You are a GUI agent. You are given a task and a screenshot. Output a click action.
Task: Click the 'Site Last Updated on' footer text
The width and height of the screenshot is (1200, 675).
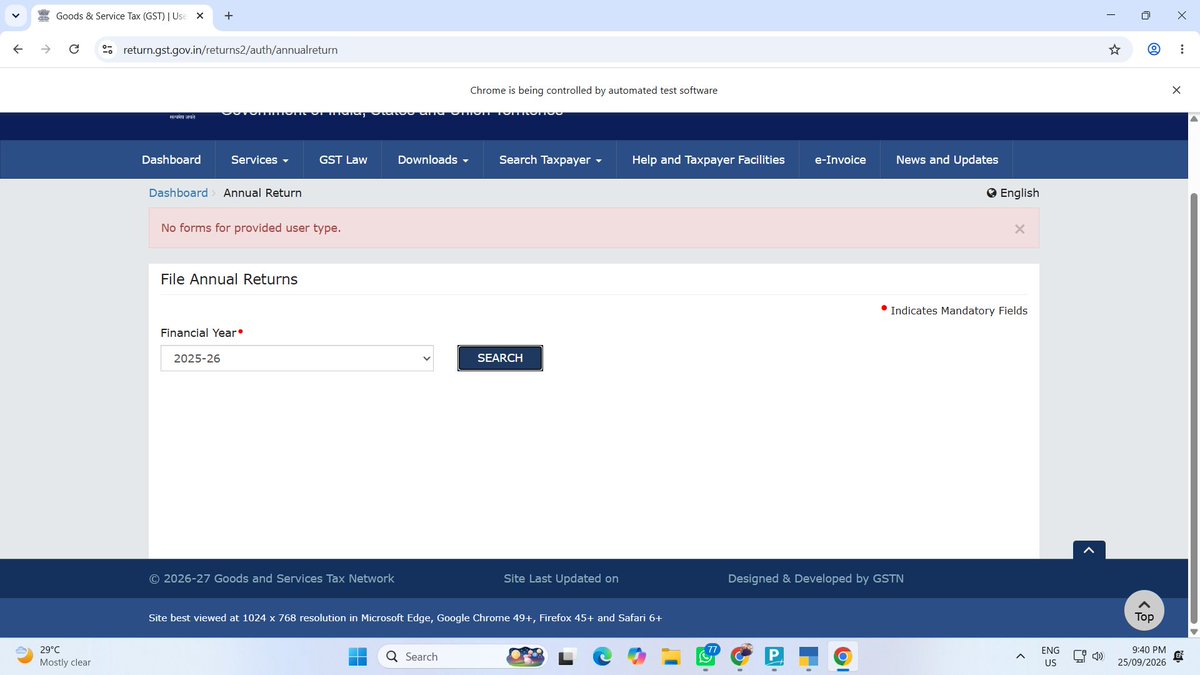(x=561, y=578)
